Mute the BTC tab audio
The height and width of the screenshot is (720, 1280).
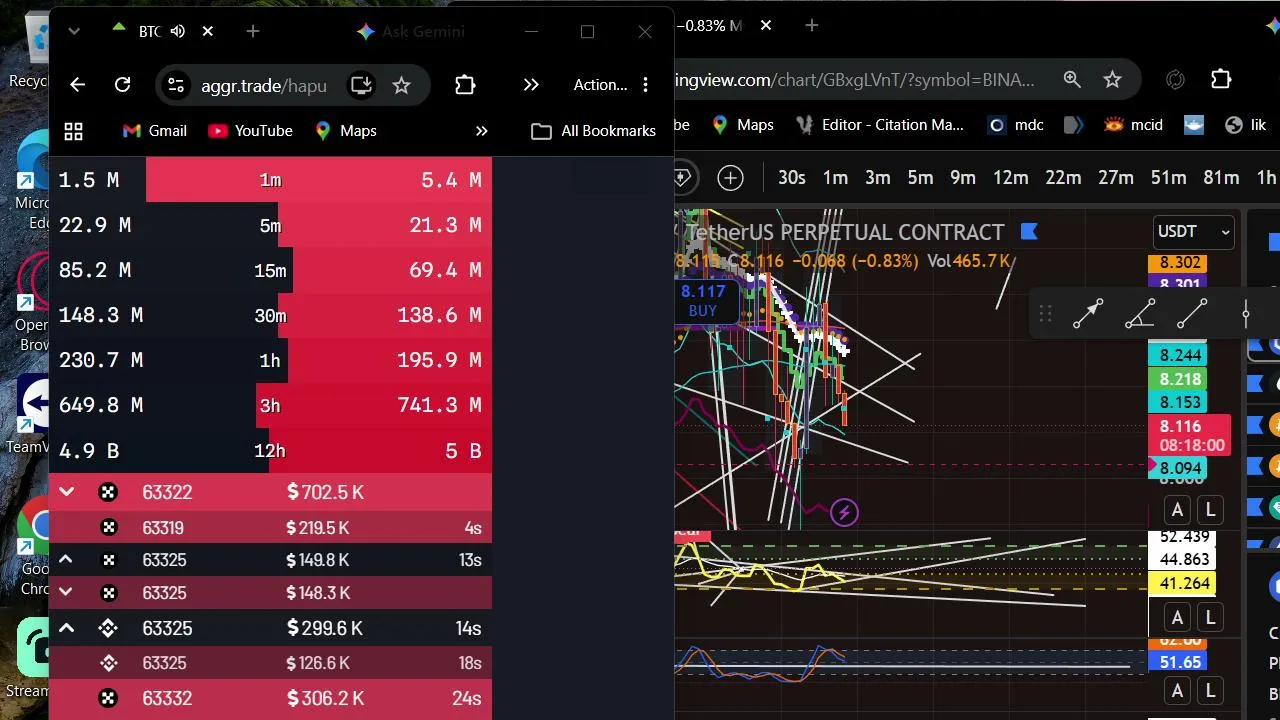click(178, 32)
